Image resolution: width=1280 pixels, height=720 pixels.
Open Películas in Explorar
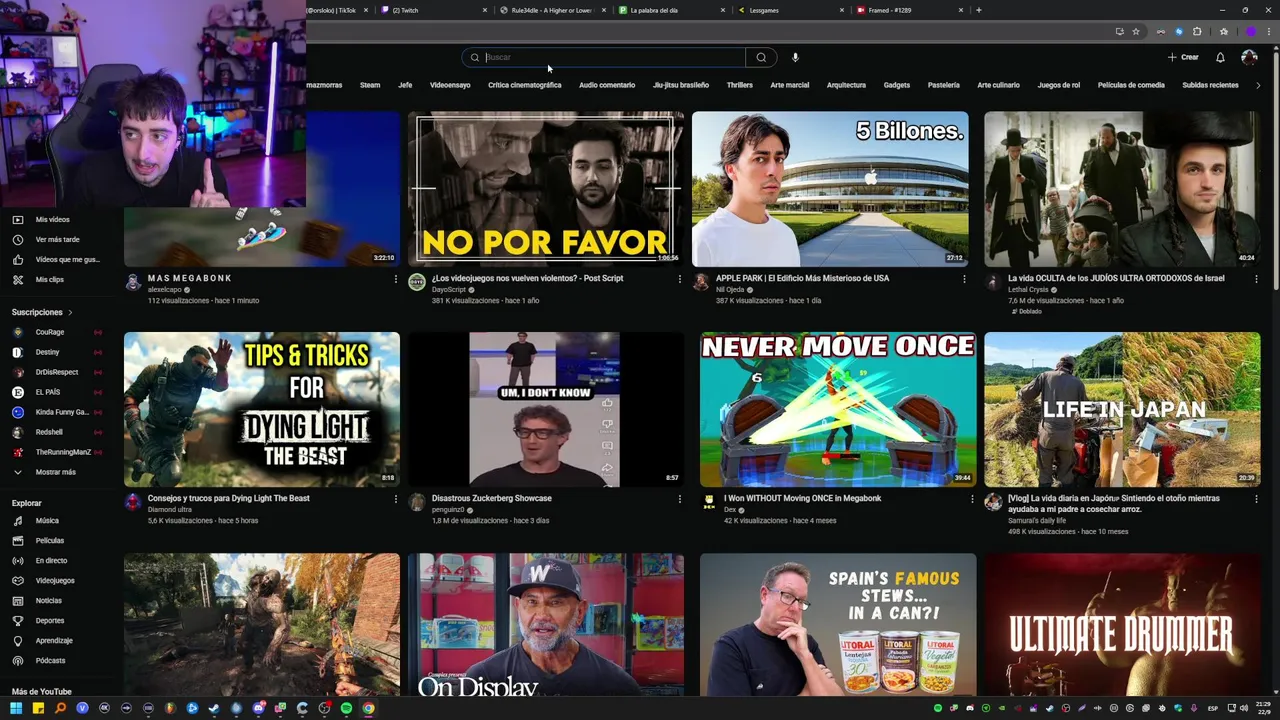50,541
